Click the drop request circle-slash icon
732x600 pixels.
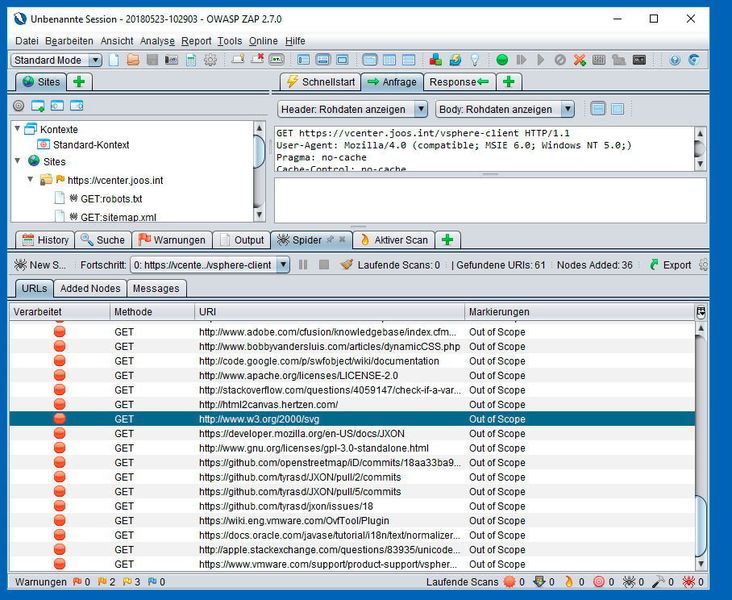point(560,60)
